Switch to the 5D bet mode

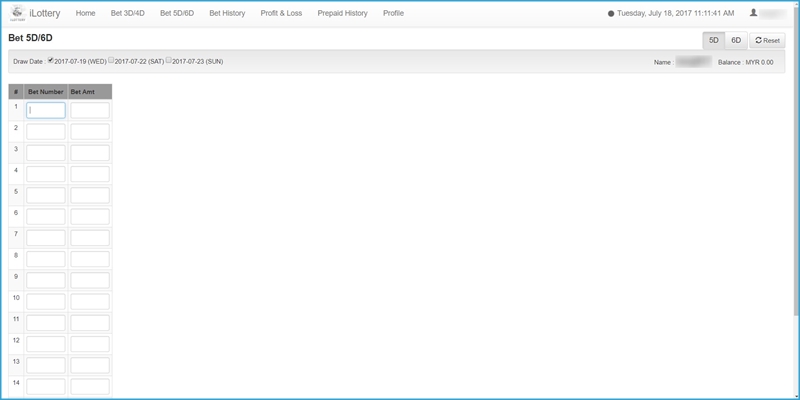coord(714,41)
